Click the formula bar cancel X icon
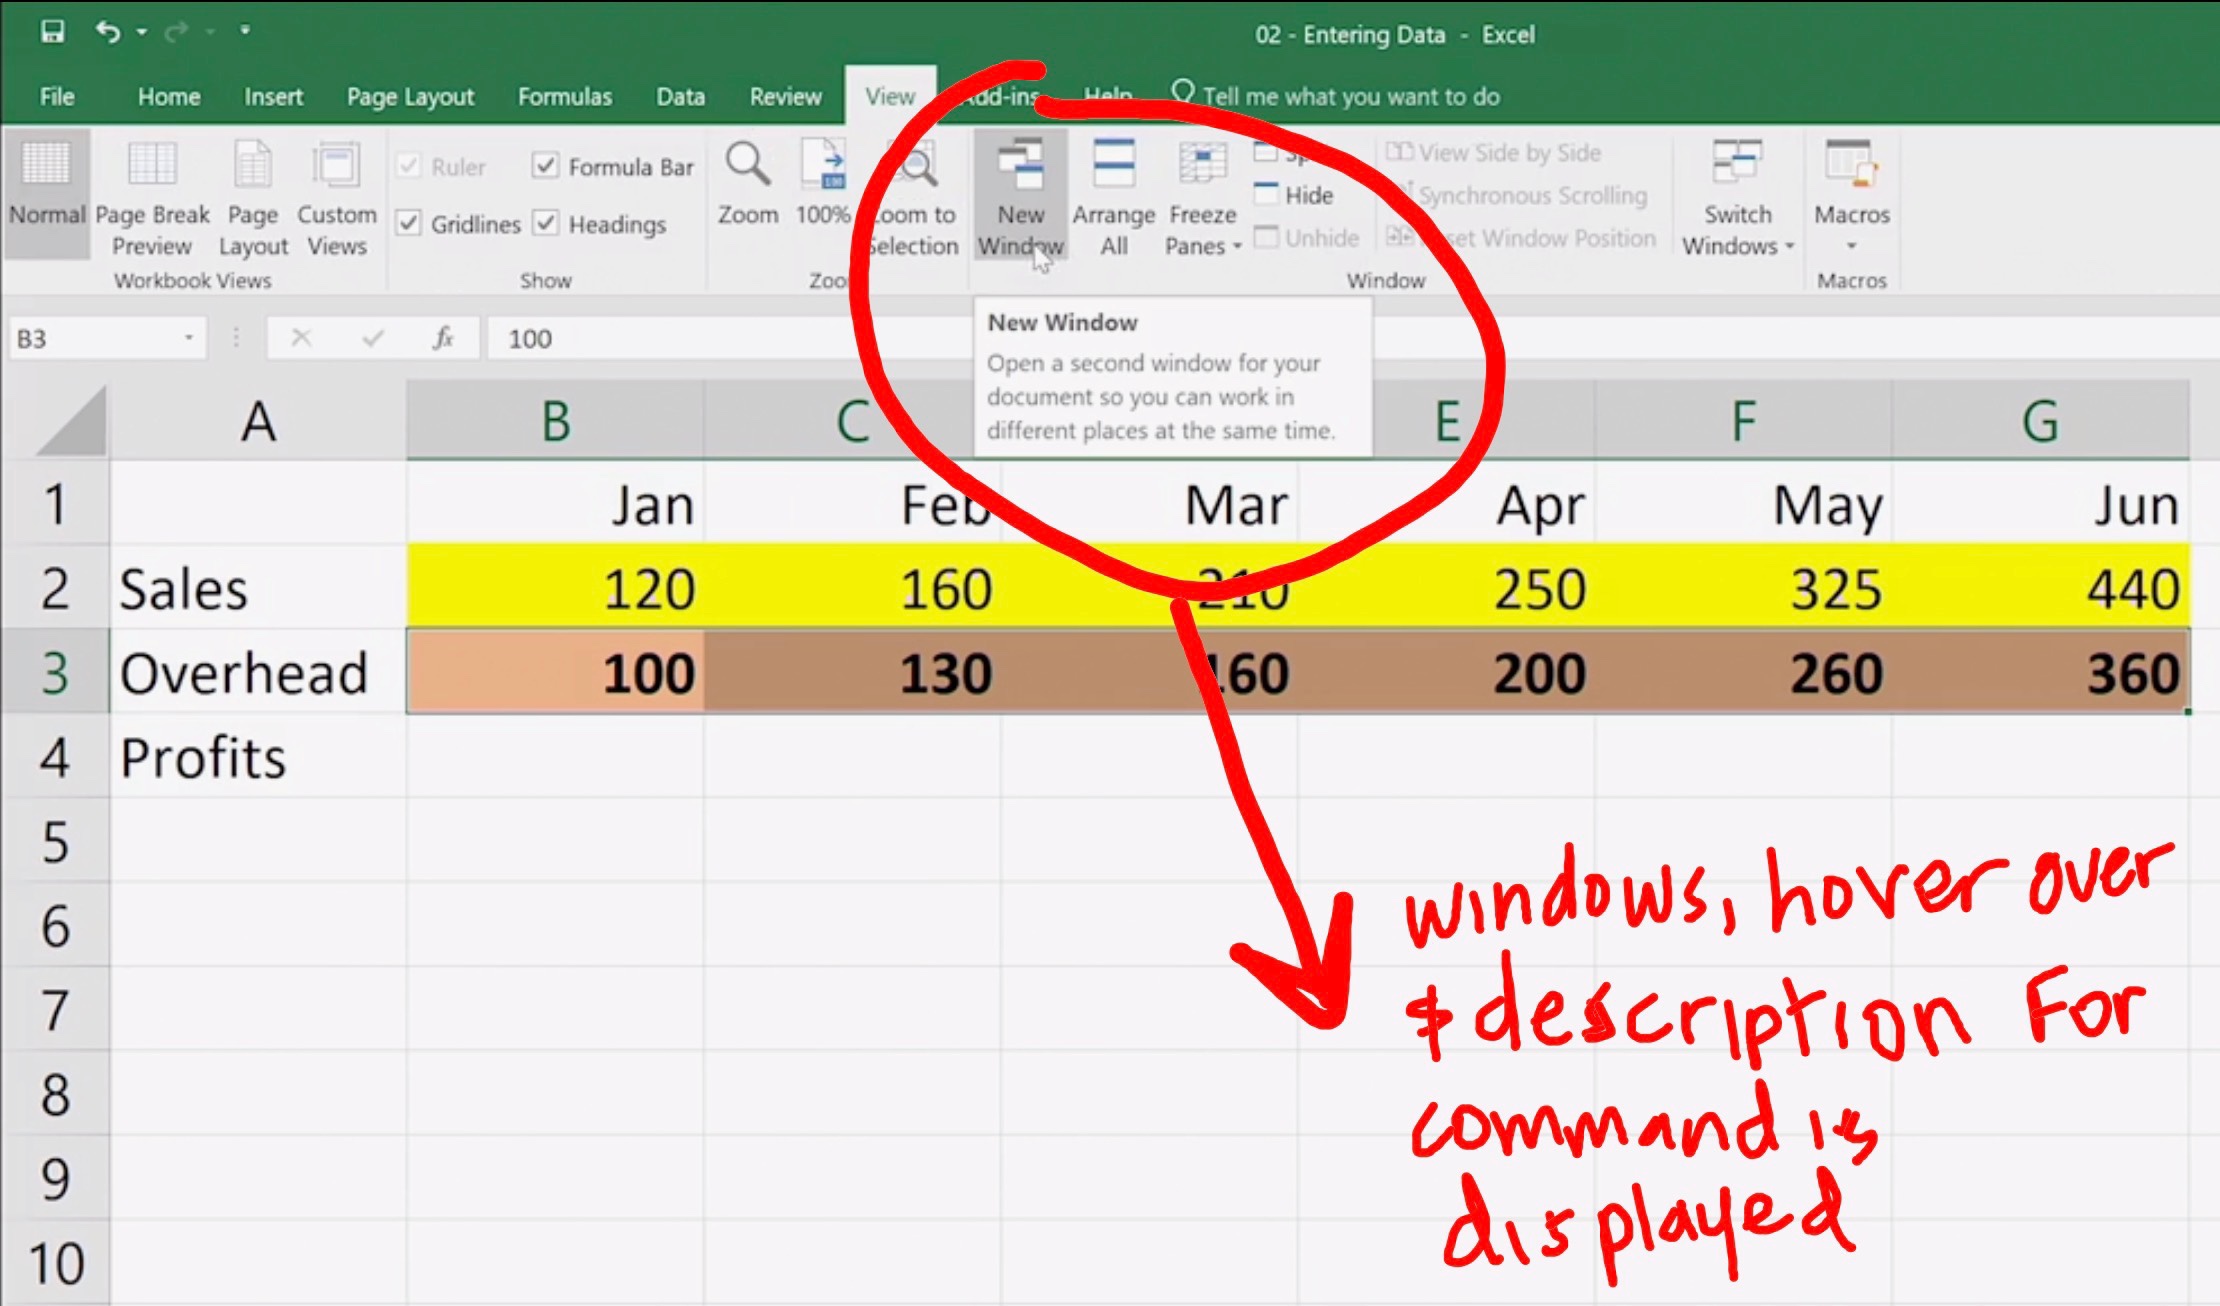2220x1306 pixels. (301, 339)
